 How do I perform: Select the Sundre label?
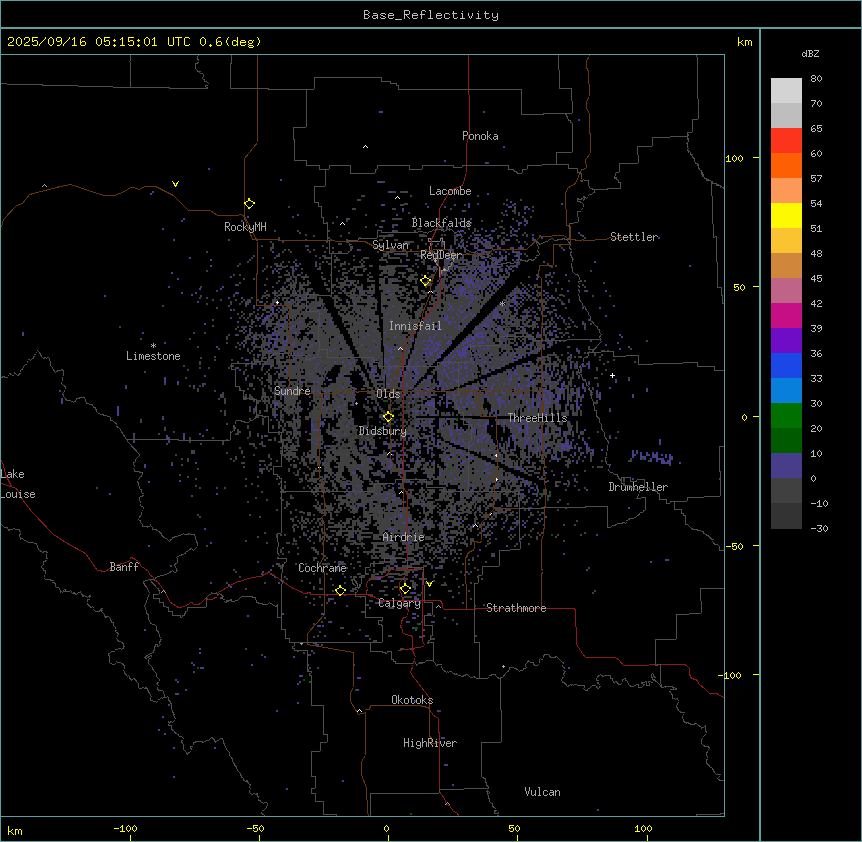[x=292, y=391]
